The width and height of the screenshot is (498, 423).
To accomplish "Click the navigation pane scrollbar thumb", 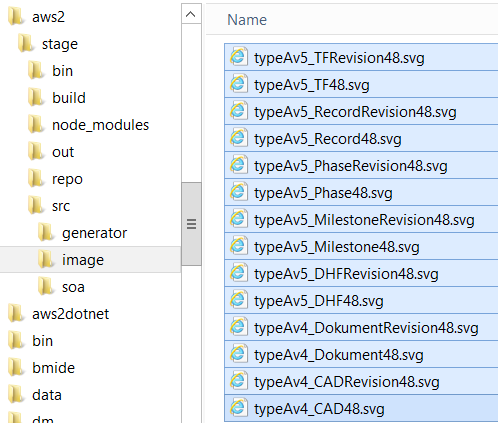I will pos(191,224).
